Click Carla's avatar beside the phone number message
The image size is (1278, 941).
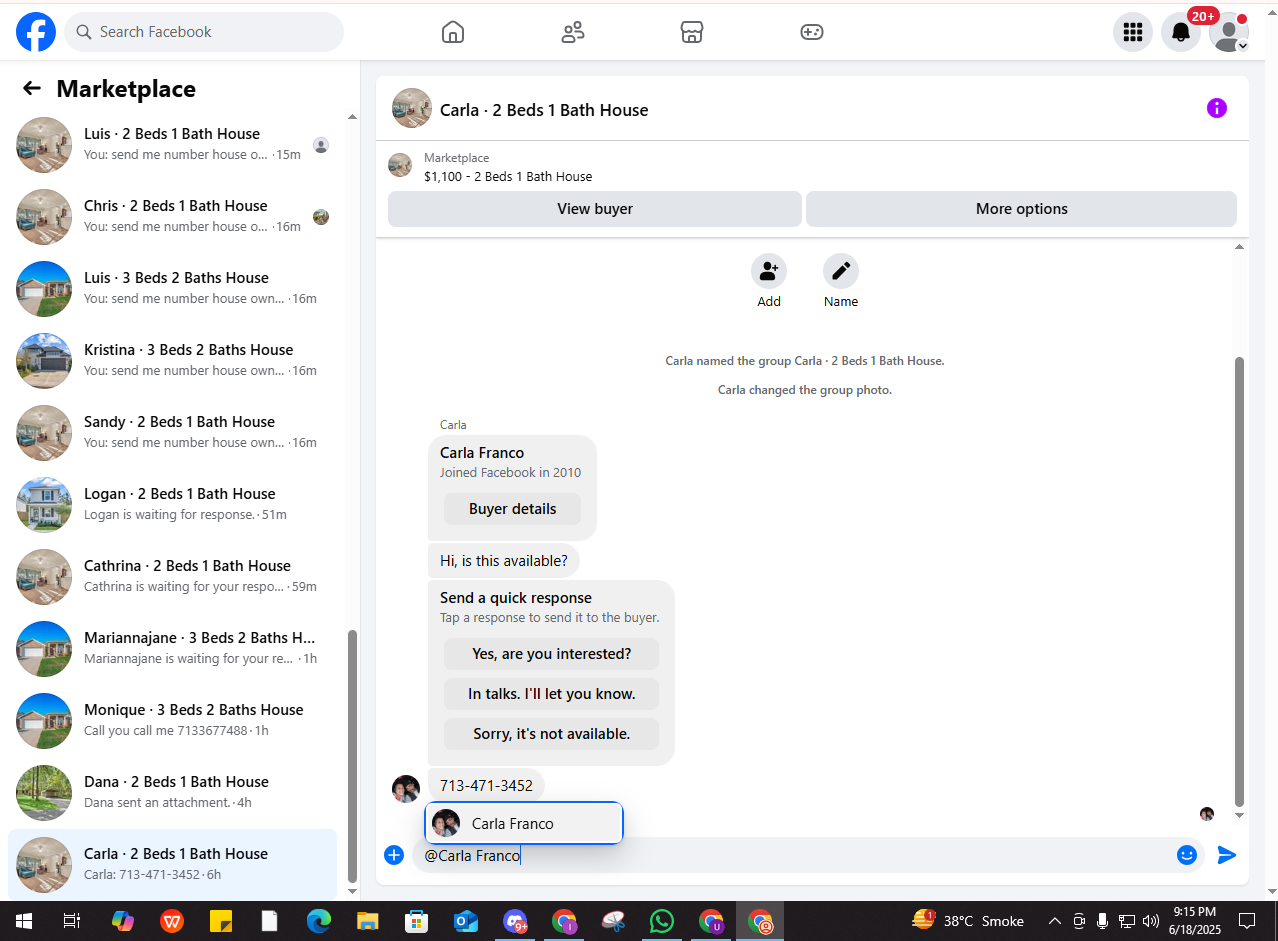[x=406, y=789]
